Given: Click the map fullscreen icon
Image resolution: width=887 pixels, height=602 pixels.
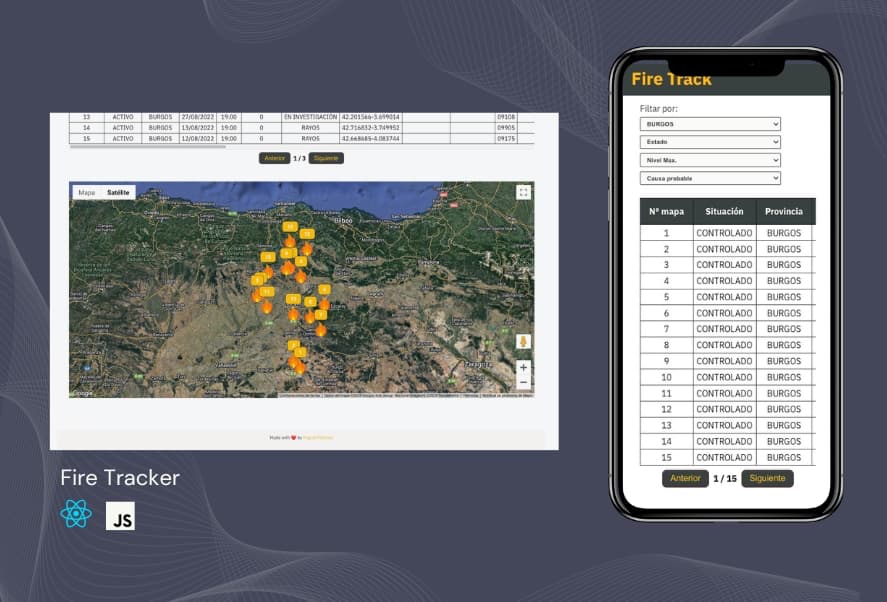Looking at the screenshot, I should tap(523, 192).
